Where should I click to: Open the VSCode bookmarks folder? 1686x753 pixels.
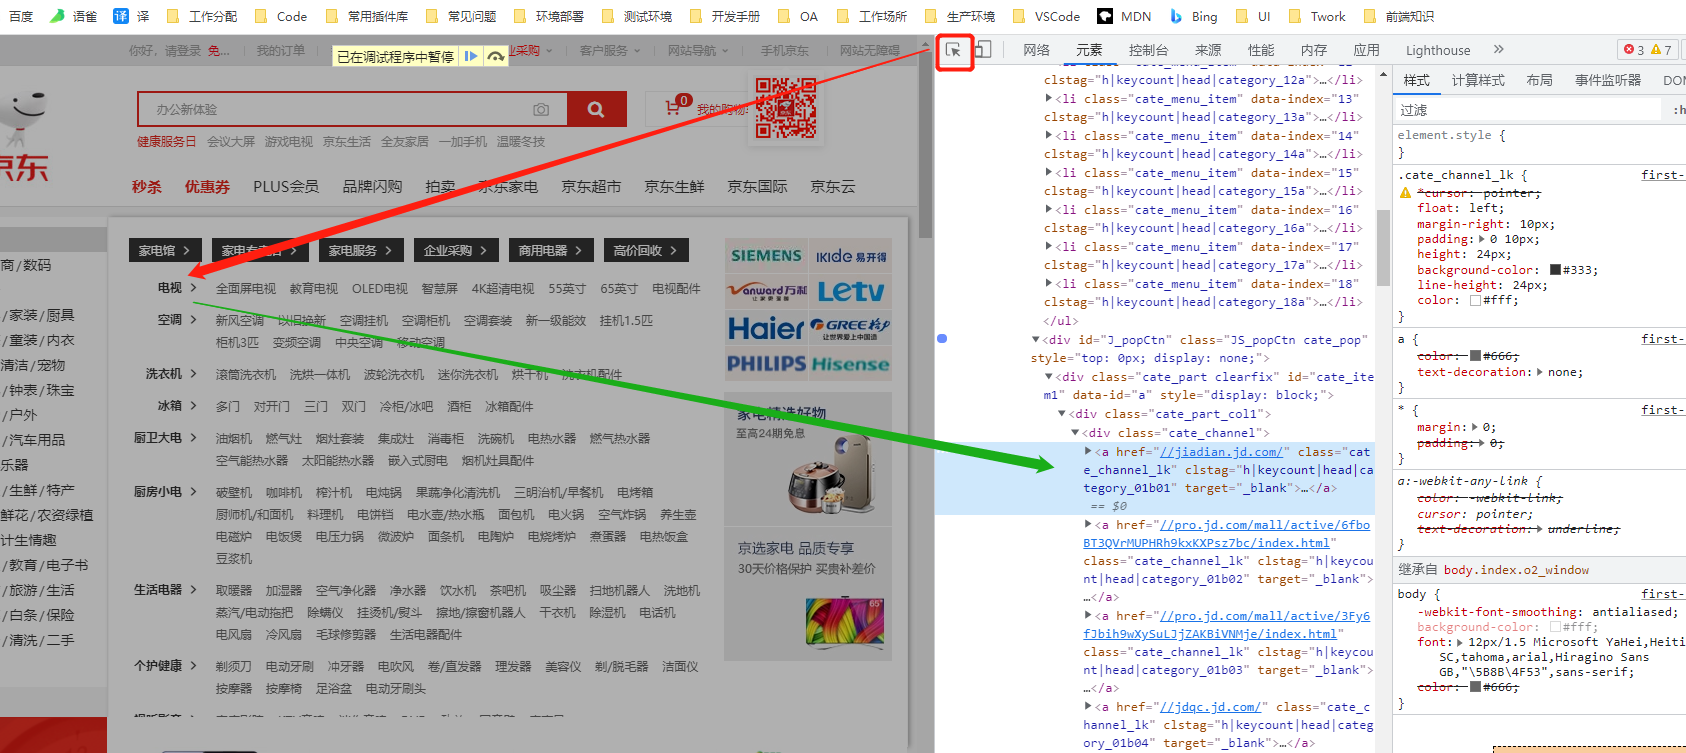pos(1046,16)
